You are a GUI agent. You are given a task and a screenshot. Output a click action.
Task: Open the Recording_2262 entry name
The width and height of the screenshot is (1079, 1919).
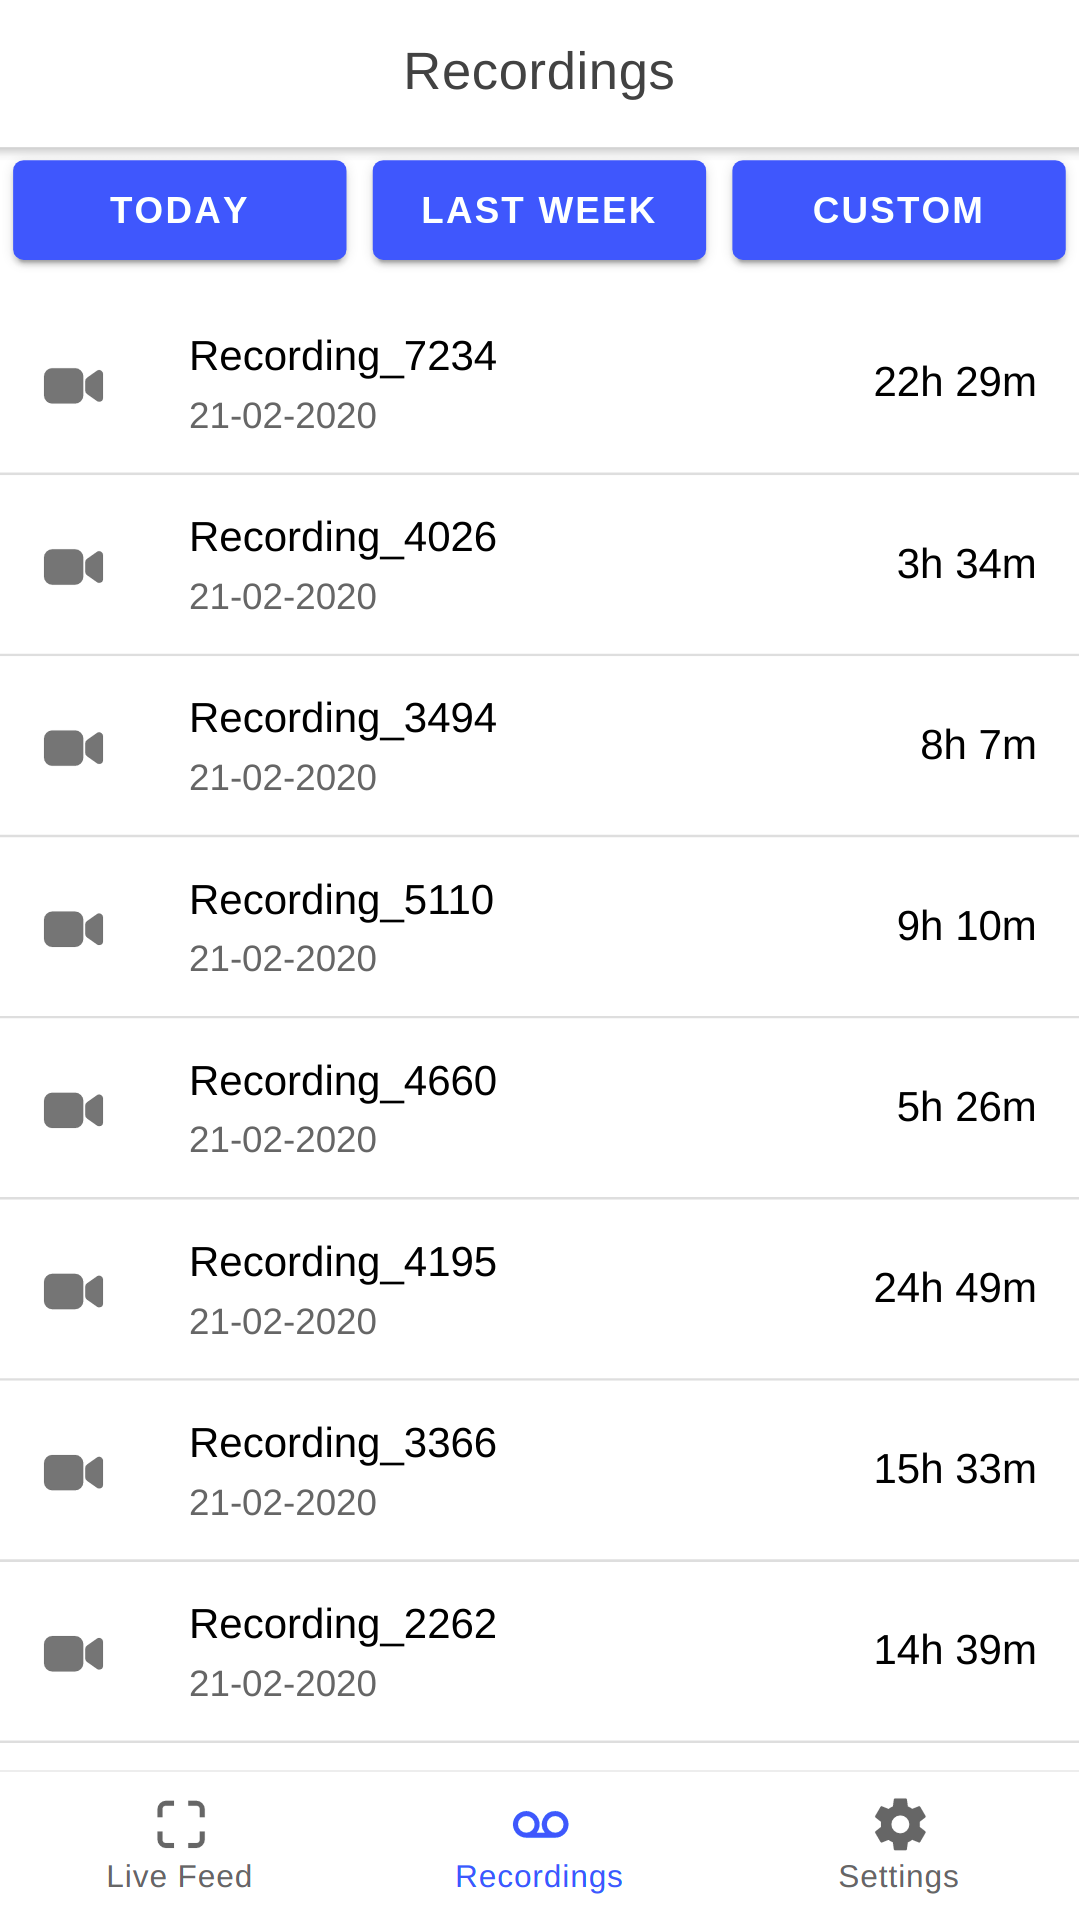[343, 1624]
